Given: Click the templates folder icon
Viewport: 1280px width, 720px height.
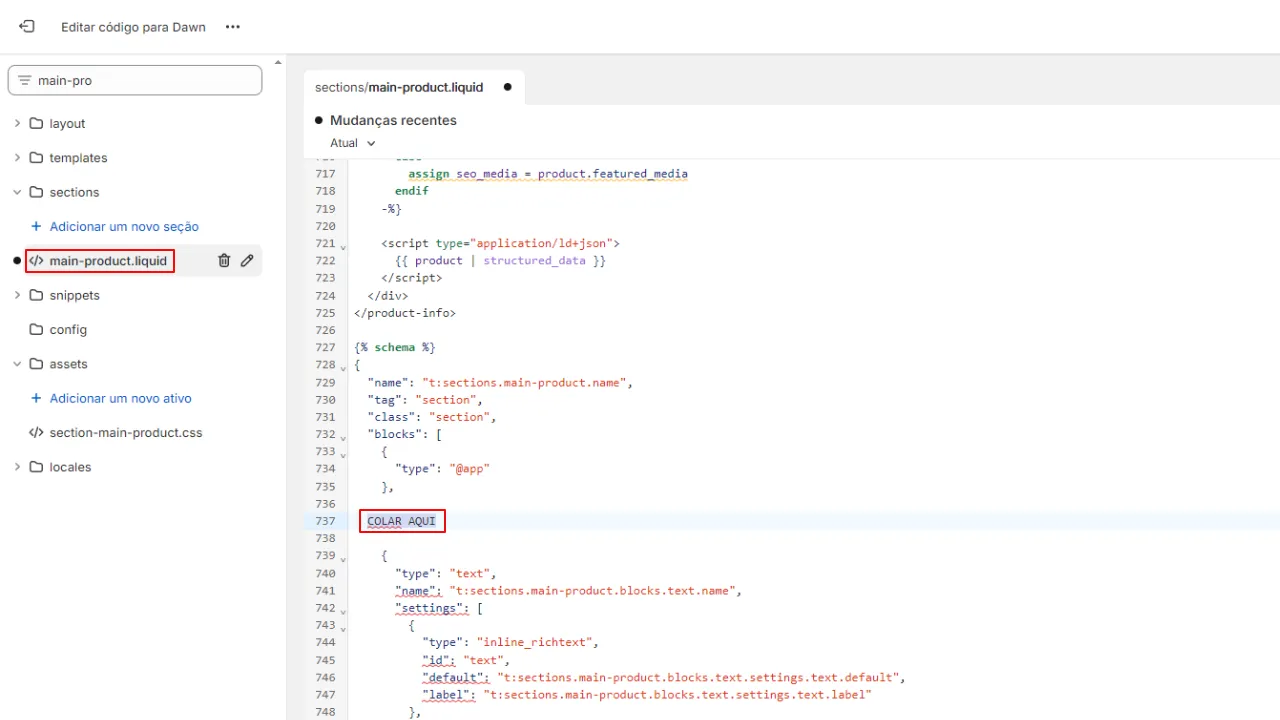Looking at the screenshot, I should tap(37, 158).
